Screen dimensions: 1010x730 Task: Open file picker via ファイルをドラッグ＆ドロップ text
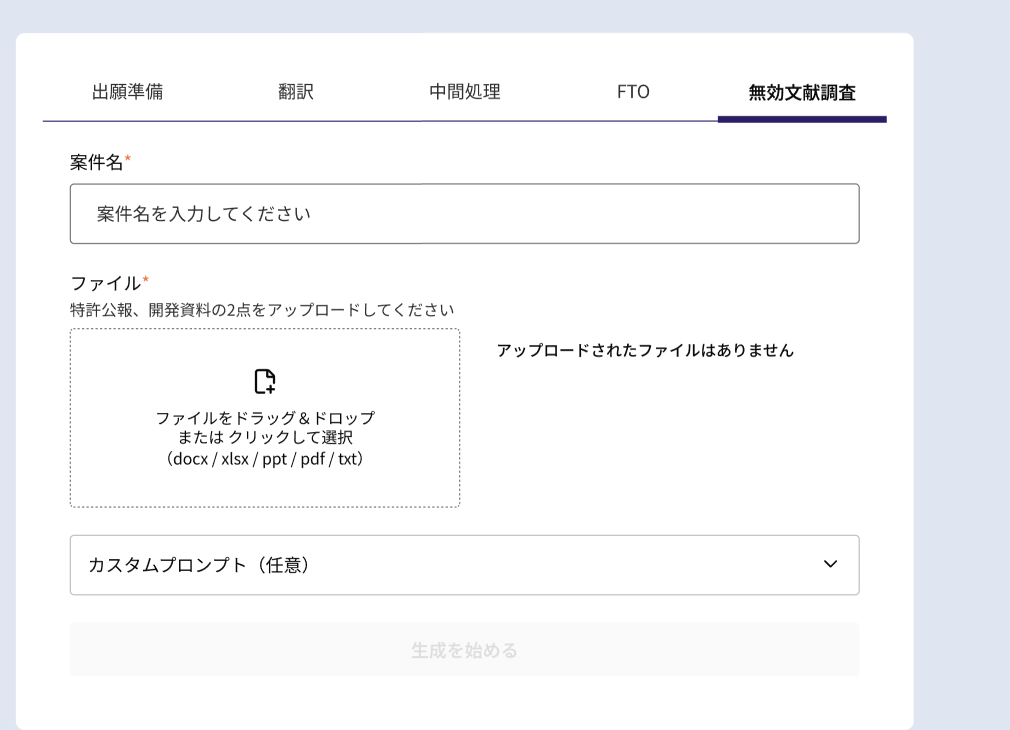pos(265,418)
